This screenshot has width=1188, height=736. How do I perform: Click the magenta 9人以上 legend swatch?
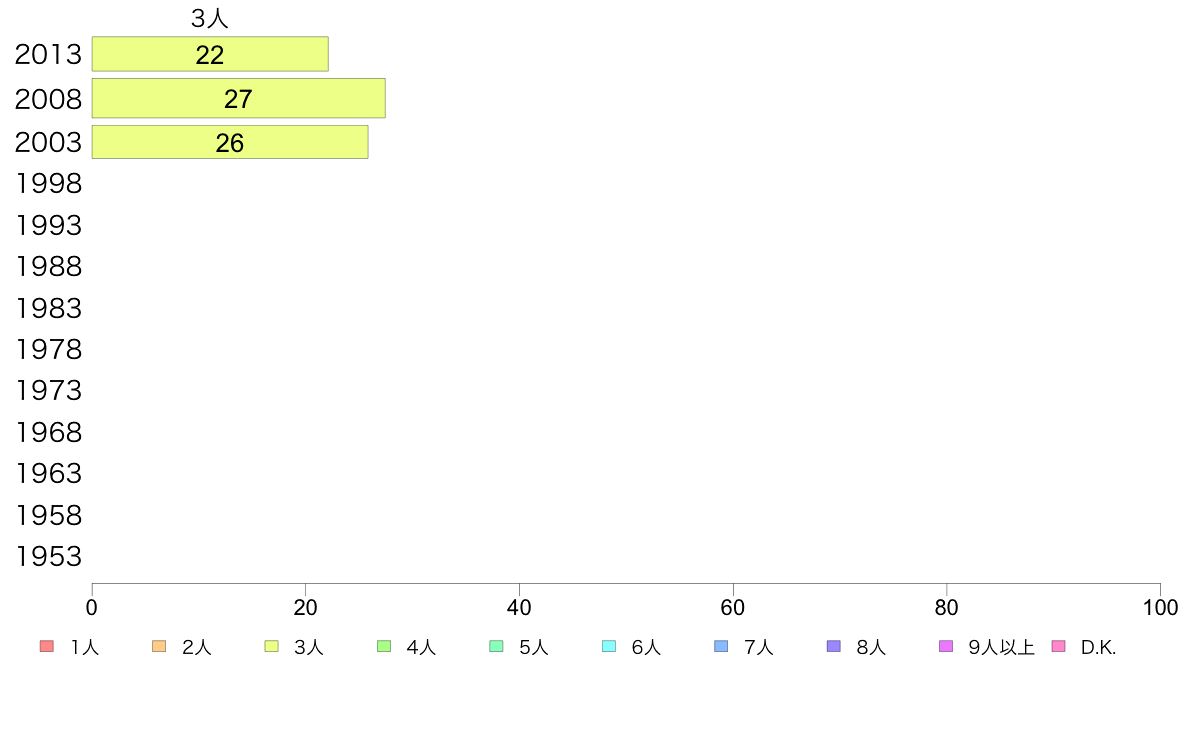coord(946,647)
